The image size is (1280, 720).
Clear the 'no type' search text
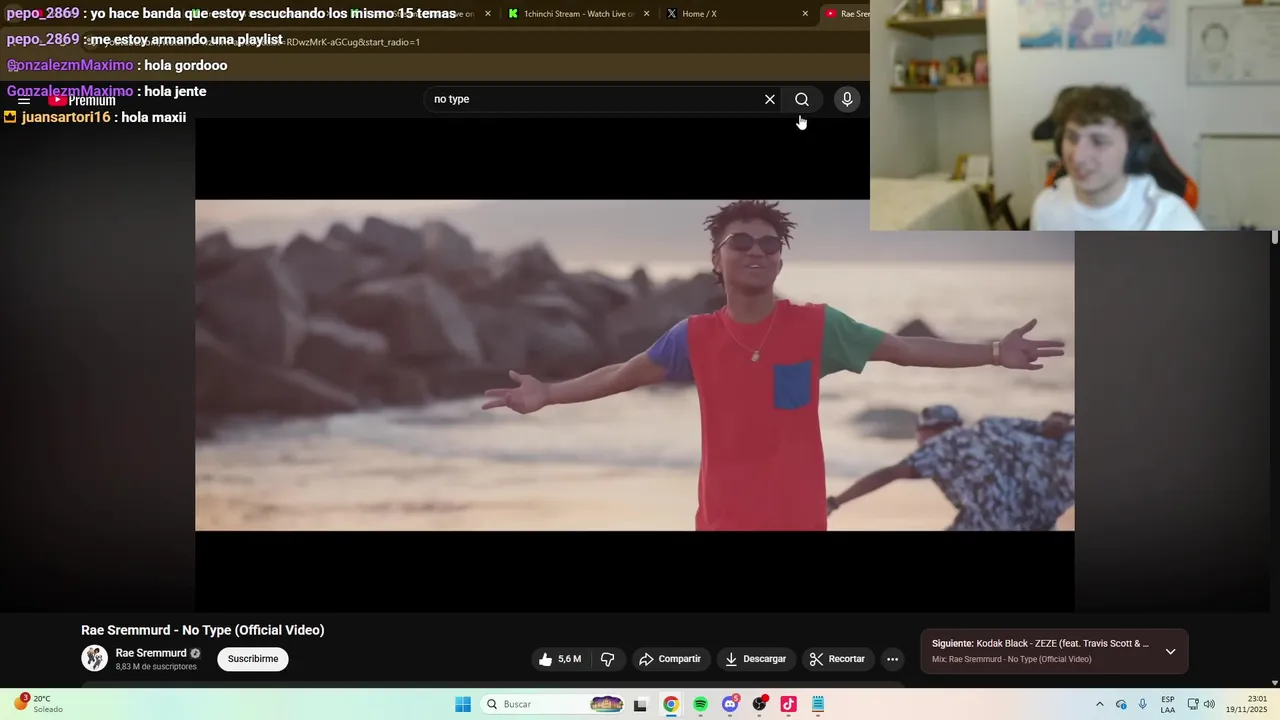coord(770,99)
